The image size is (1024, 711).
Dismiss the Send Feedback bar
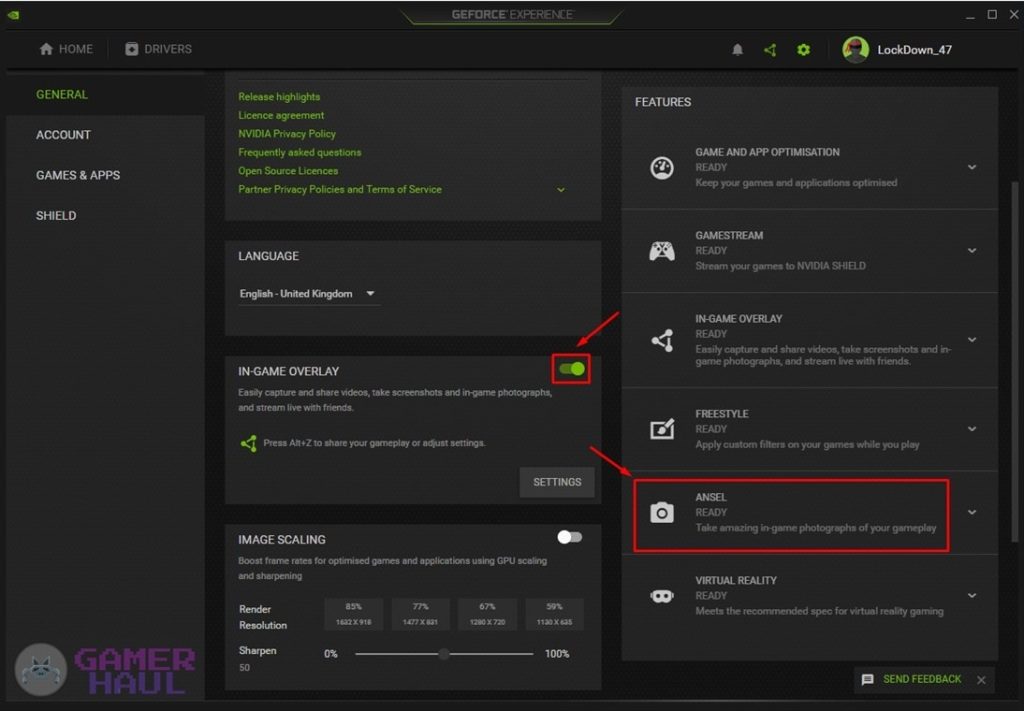pyautogui.click(x=981, y=680)
